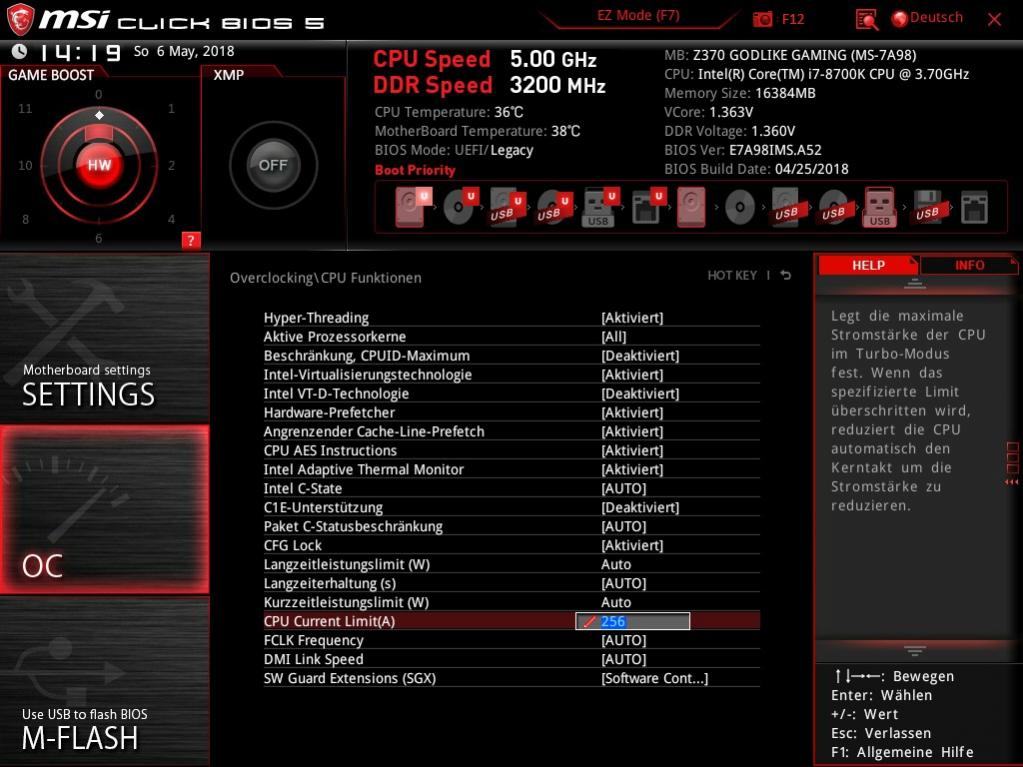Select the legacy USB hard disk boot icon
The width and height of the screenshot is (1023, 767).
[787, 207]
